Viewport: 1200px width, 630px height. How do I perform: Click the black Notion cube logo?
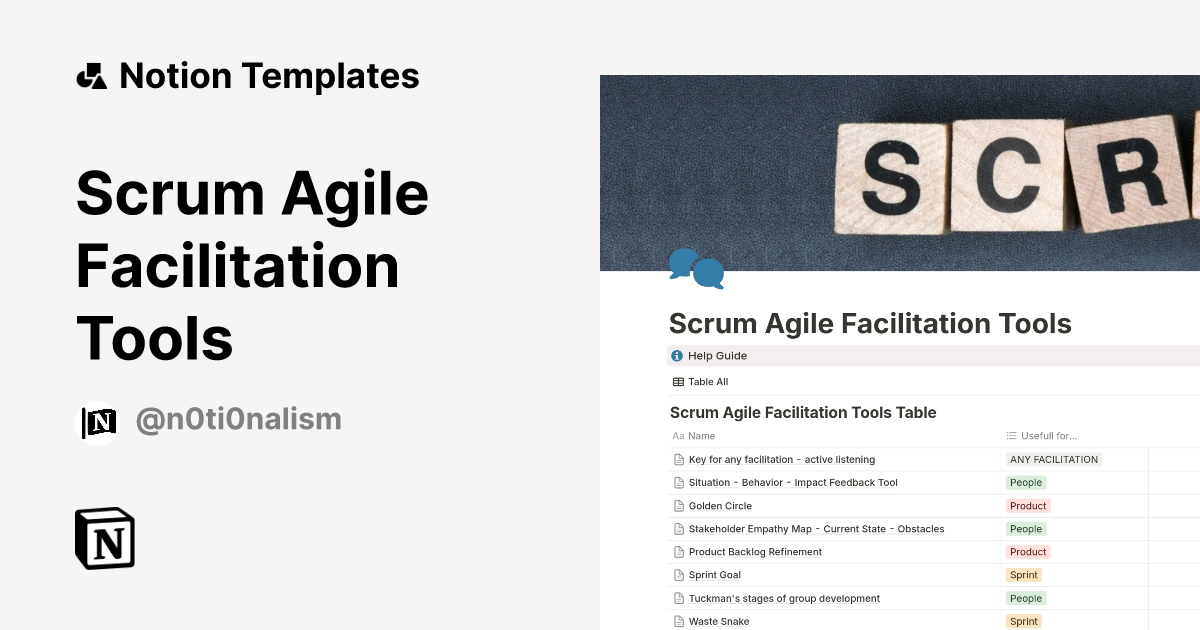105,538
